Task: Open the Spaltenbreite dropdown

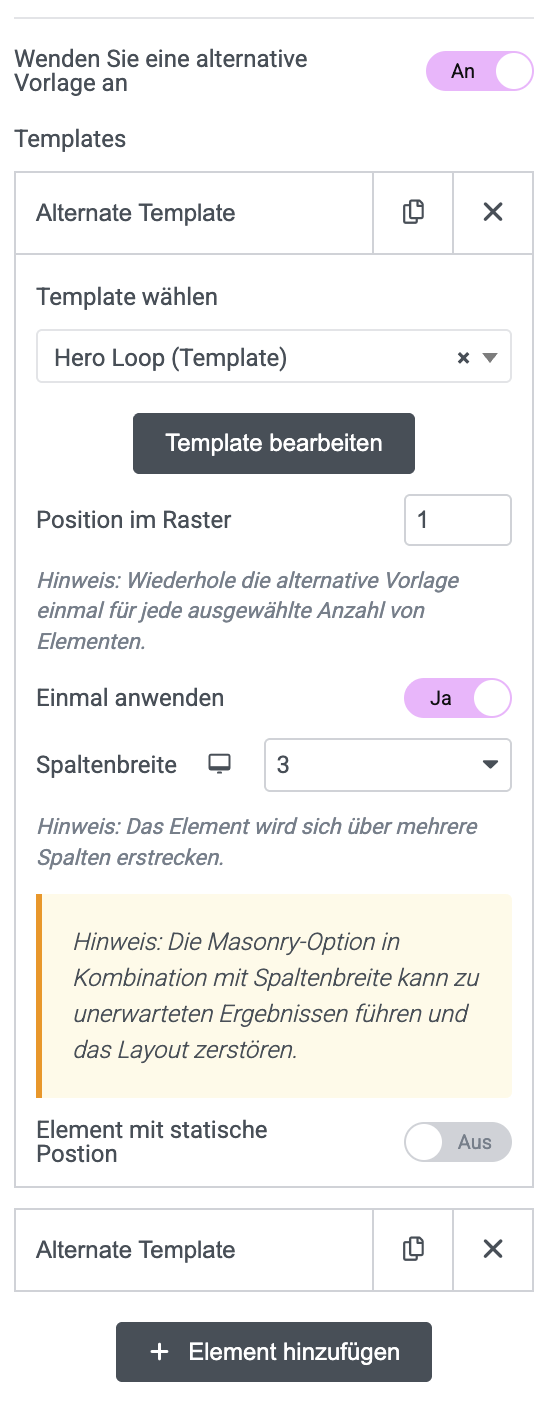Action: coord(388,765)
